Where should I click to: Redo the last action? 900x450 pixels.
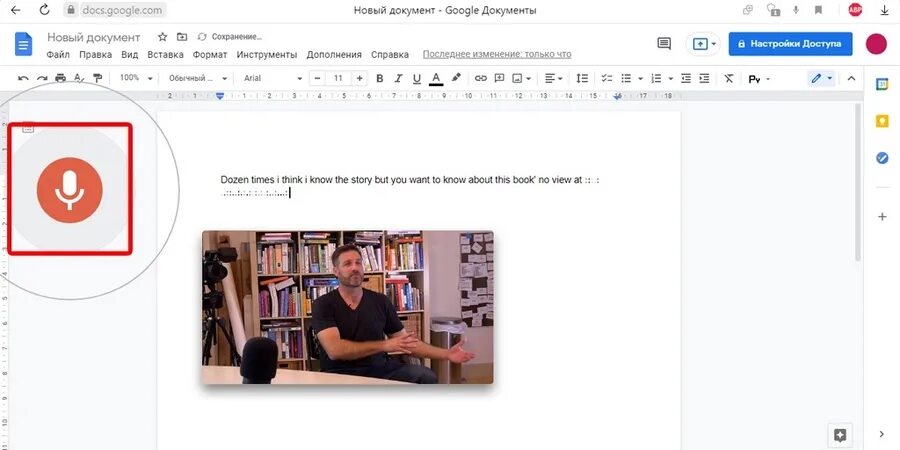[42, 79]
